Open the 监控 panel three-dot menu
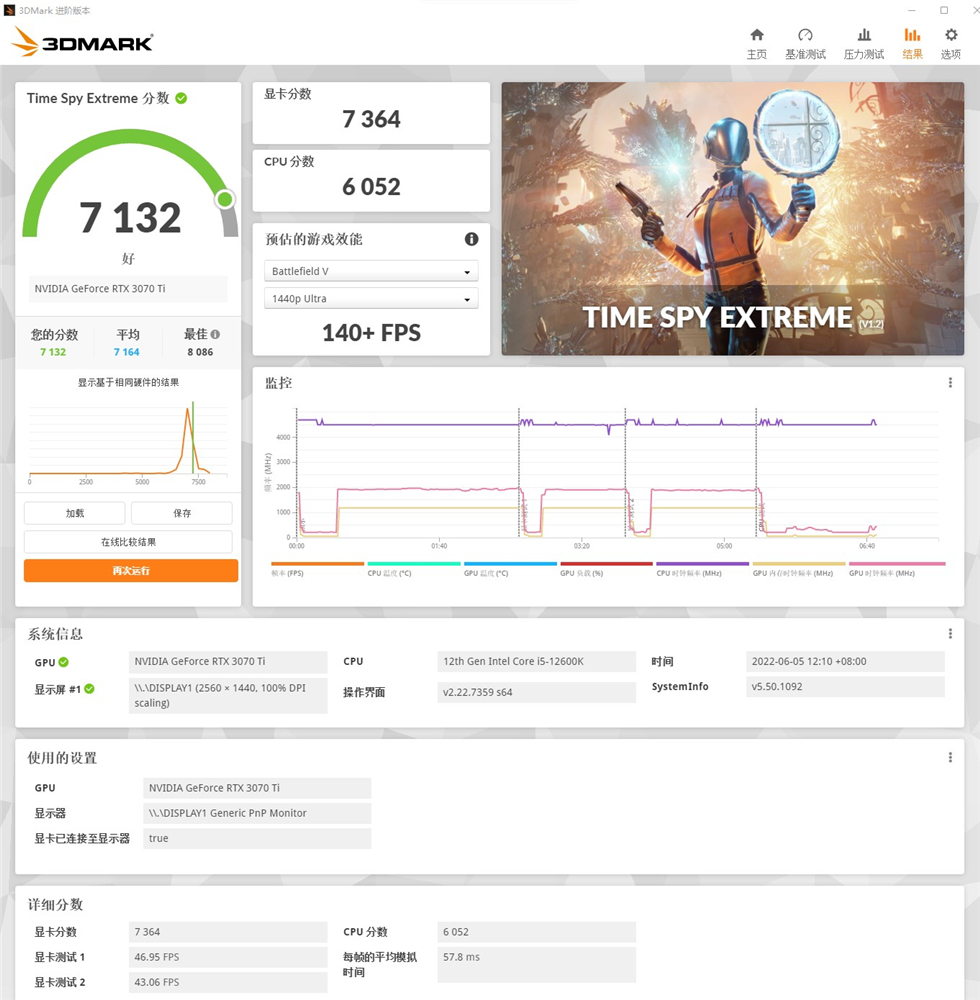980x1000 pixels. click(x=949, y=382)
